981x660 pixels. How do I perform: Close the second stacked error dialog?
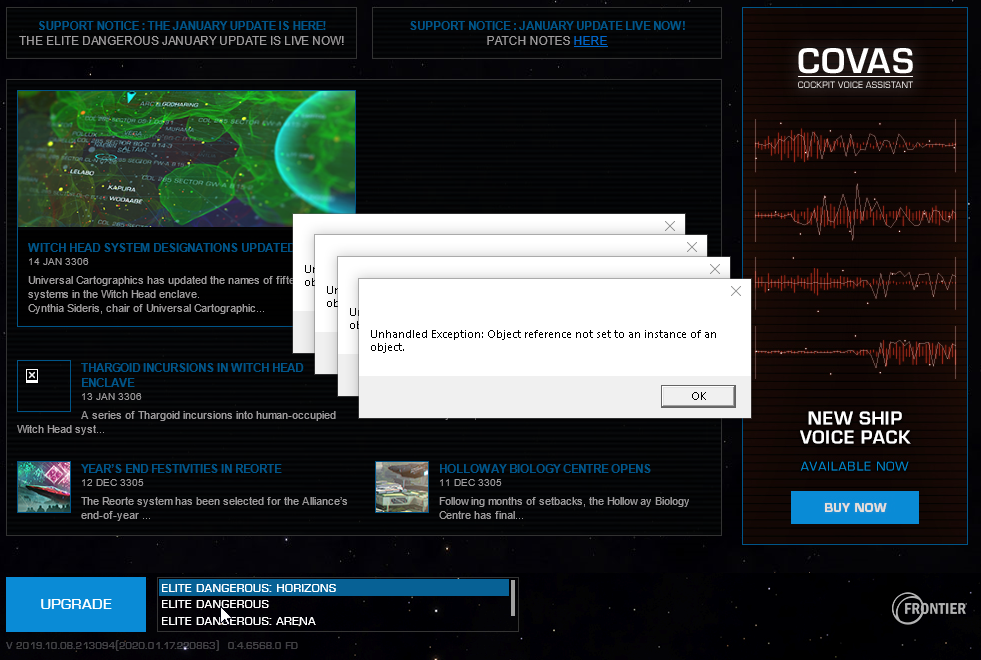click(714, 269)
